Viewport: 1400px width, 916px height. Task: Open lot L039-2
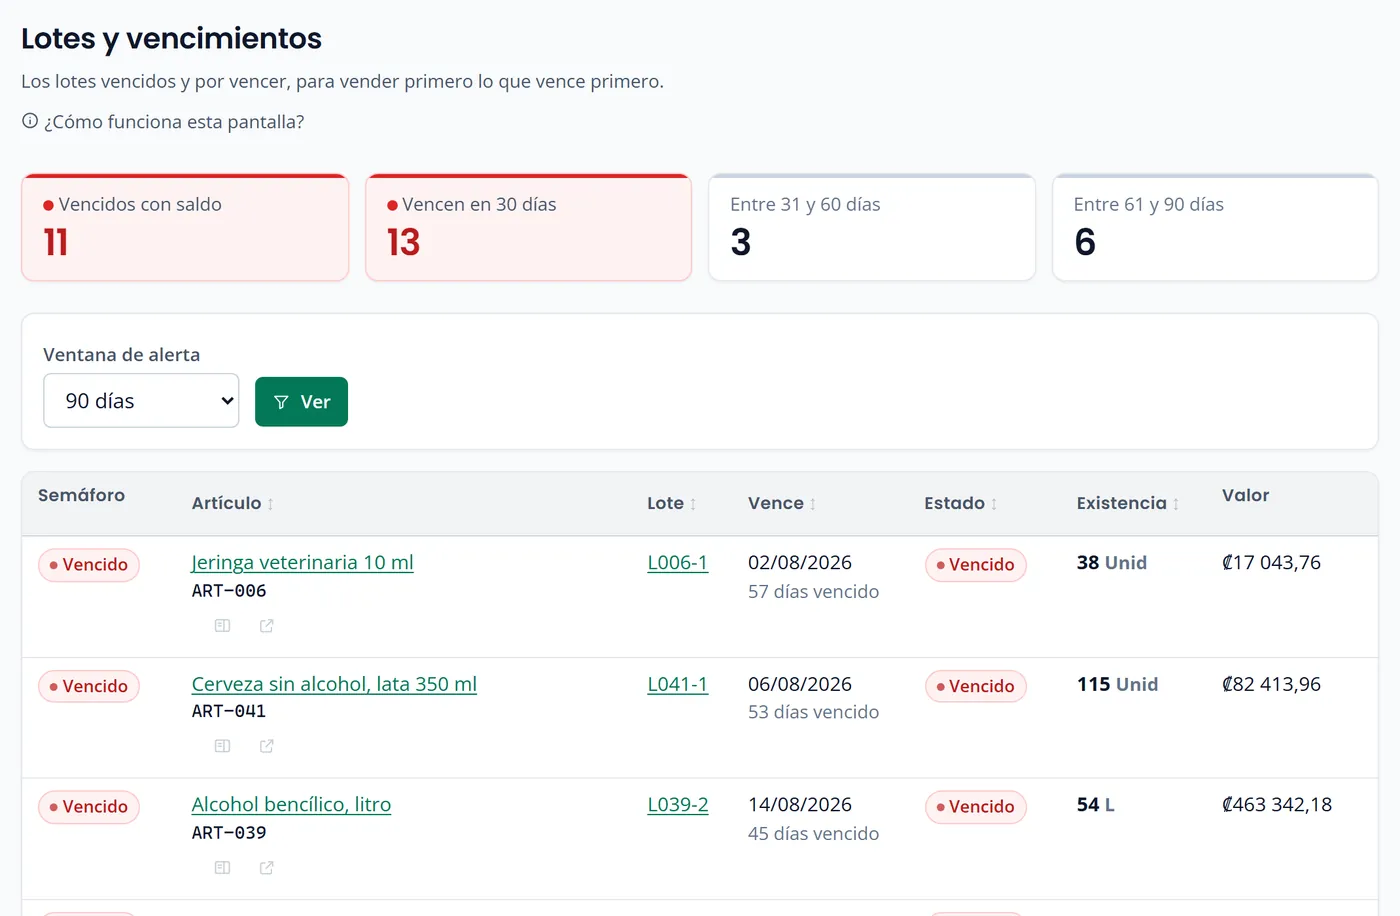[678, 804]
